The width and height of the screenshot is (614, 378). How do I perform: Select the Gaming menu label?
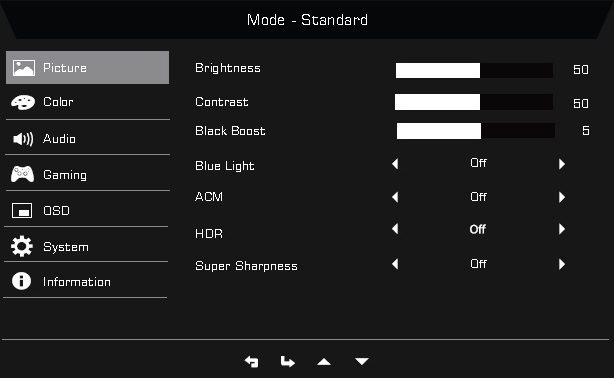[x=65, y=175]
